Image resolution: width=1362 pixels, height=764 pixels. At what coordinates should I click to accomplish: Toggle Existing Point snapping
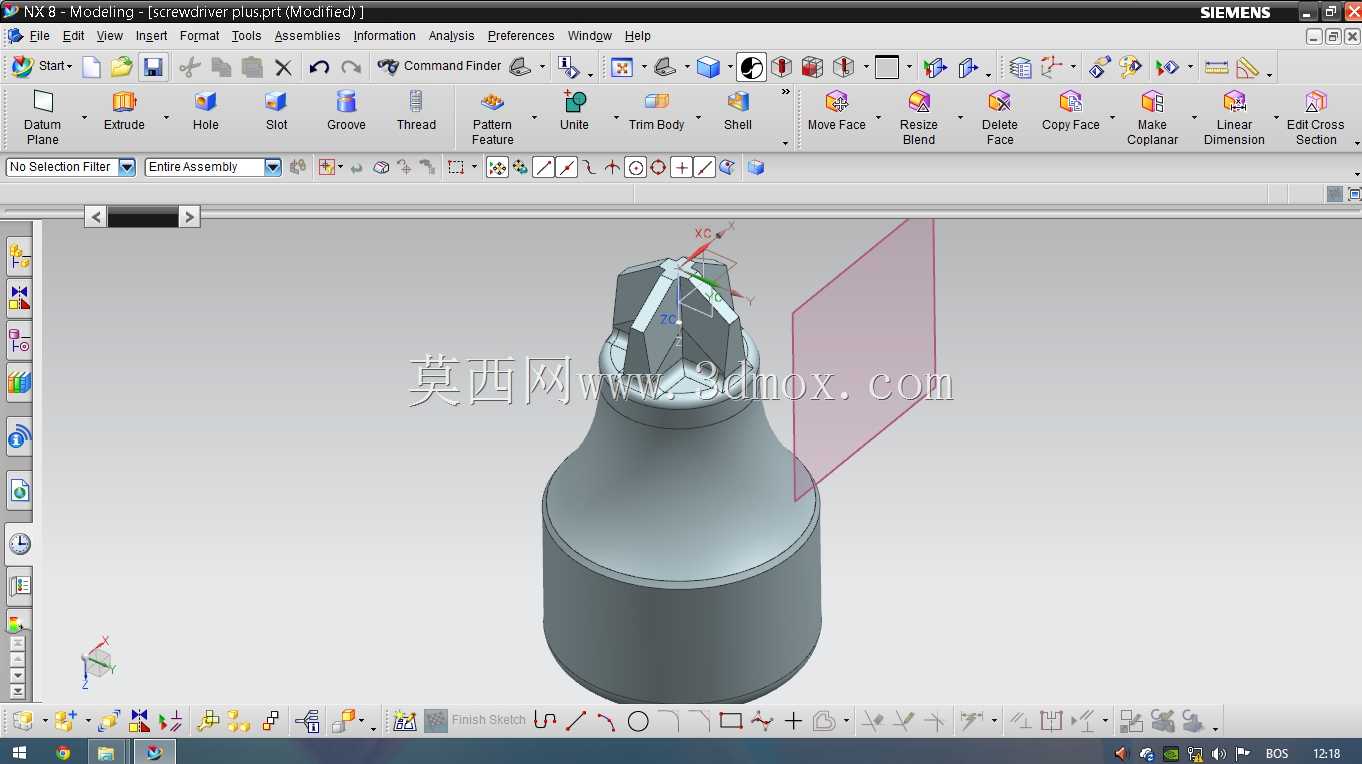[681, 168]
